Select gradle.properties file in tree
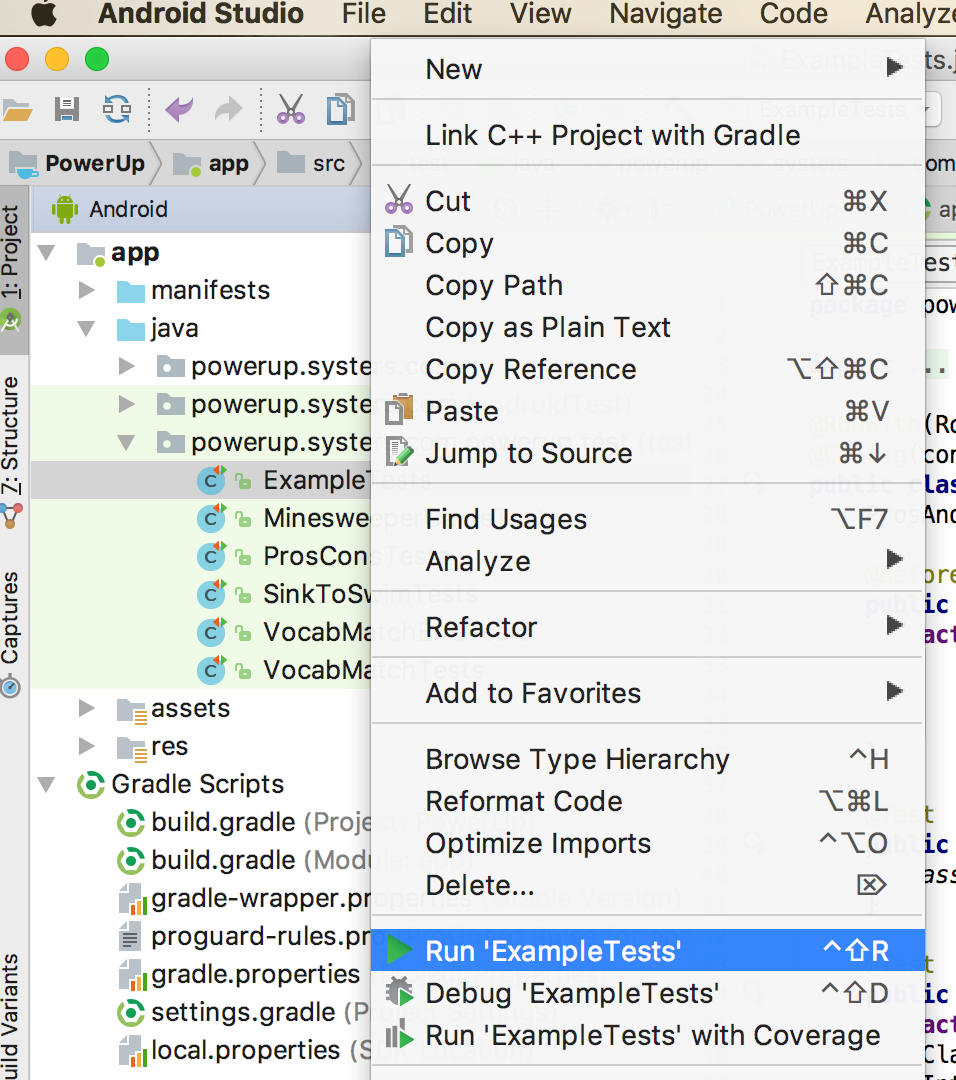The height and width of the screenshot is (1080, 956). 256,974
